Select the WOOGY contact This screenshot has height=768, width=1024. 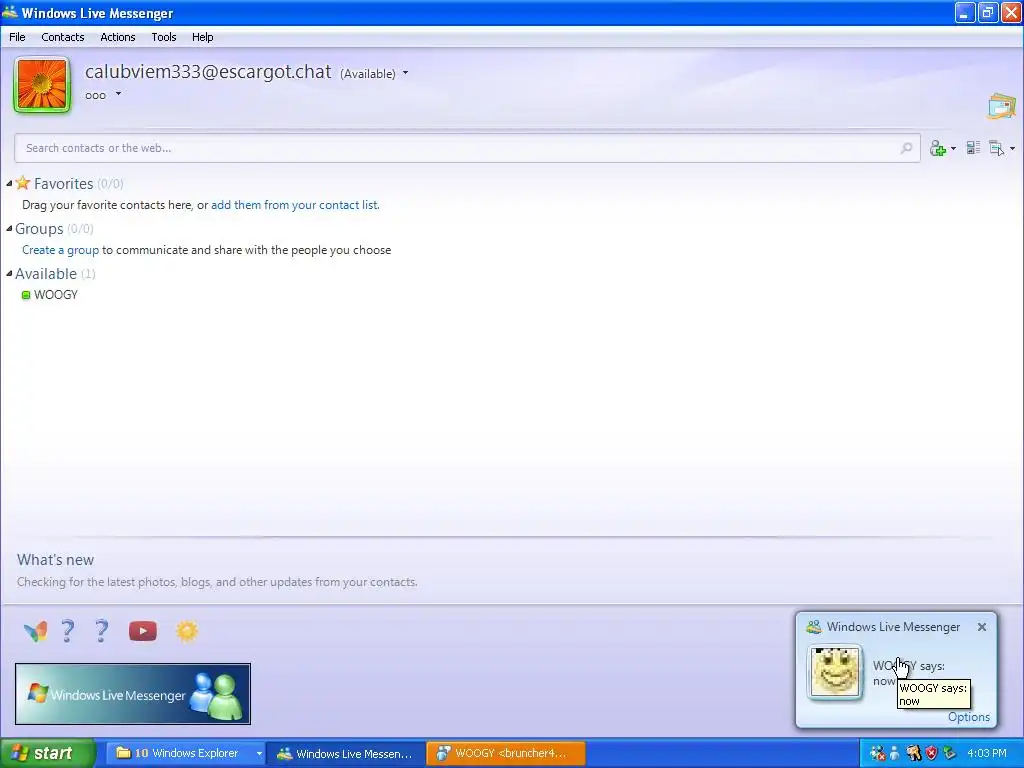(56, 295)
